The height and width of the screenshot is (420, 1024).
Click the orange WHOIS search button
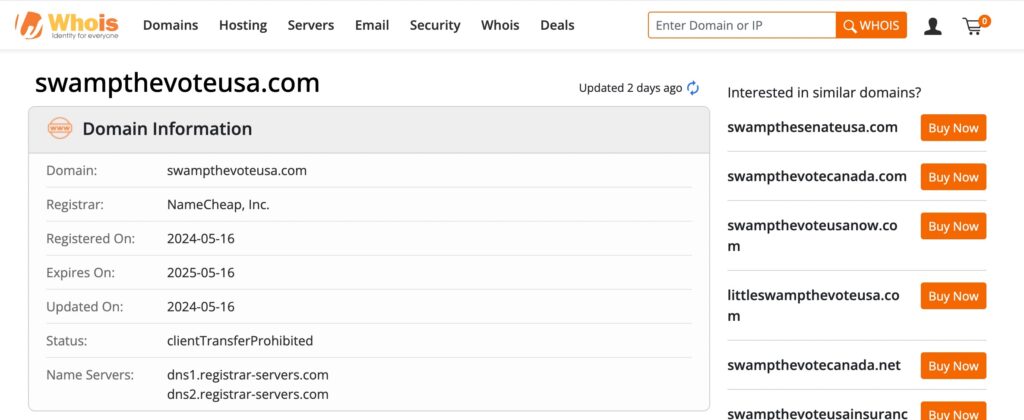(x=871, y=25)
